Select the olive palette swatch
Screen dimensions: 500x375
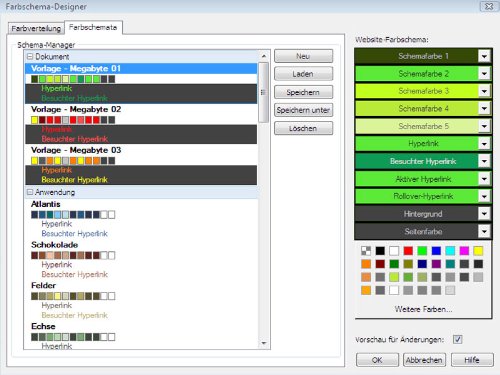(x=408, y=264)
